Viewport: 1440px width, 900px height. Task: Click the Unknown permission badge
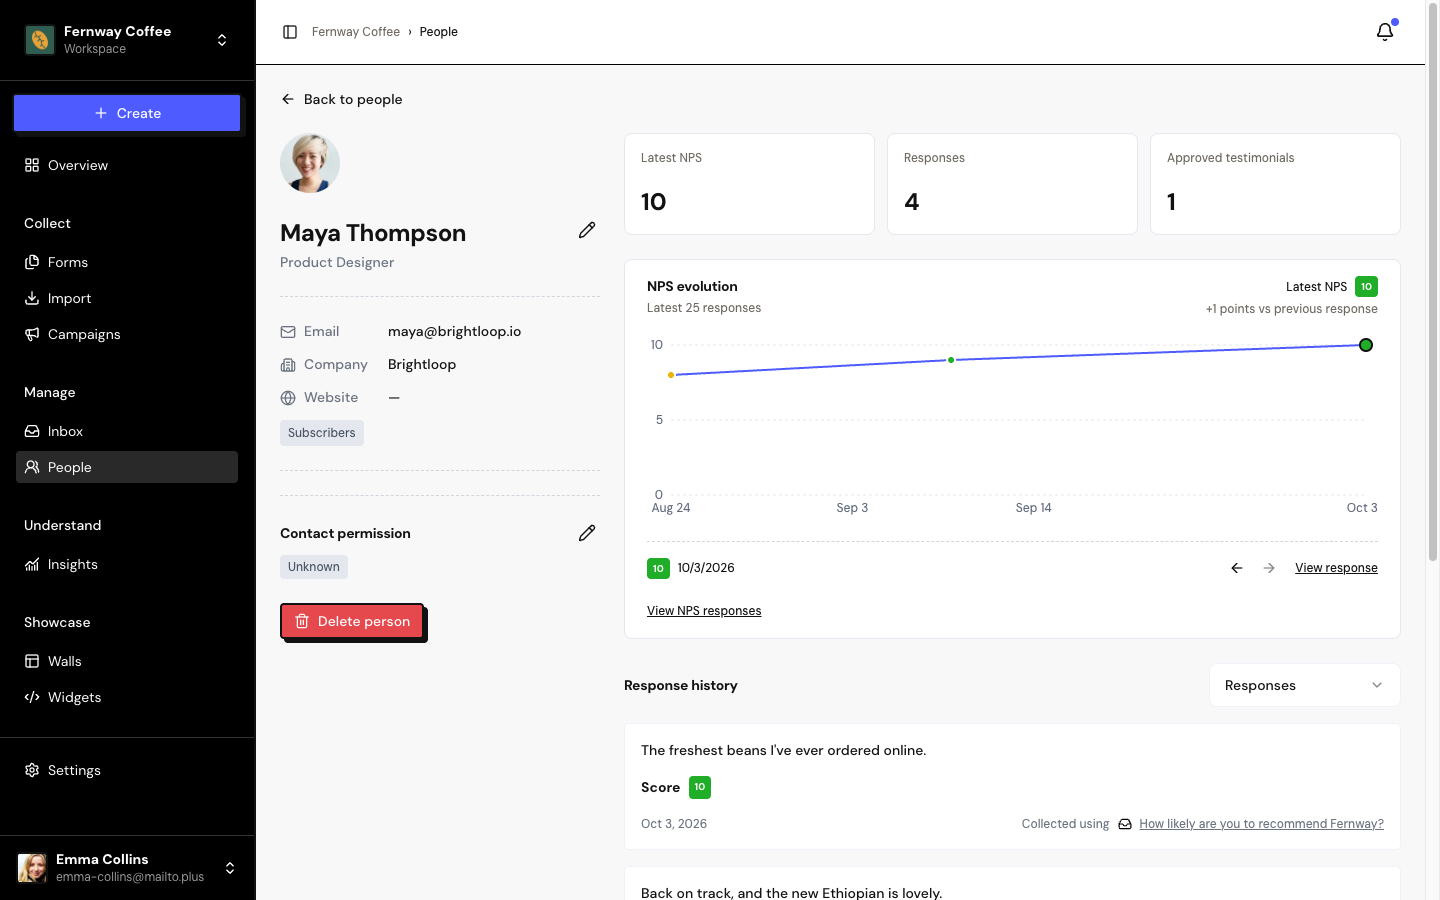314,567
